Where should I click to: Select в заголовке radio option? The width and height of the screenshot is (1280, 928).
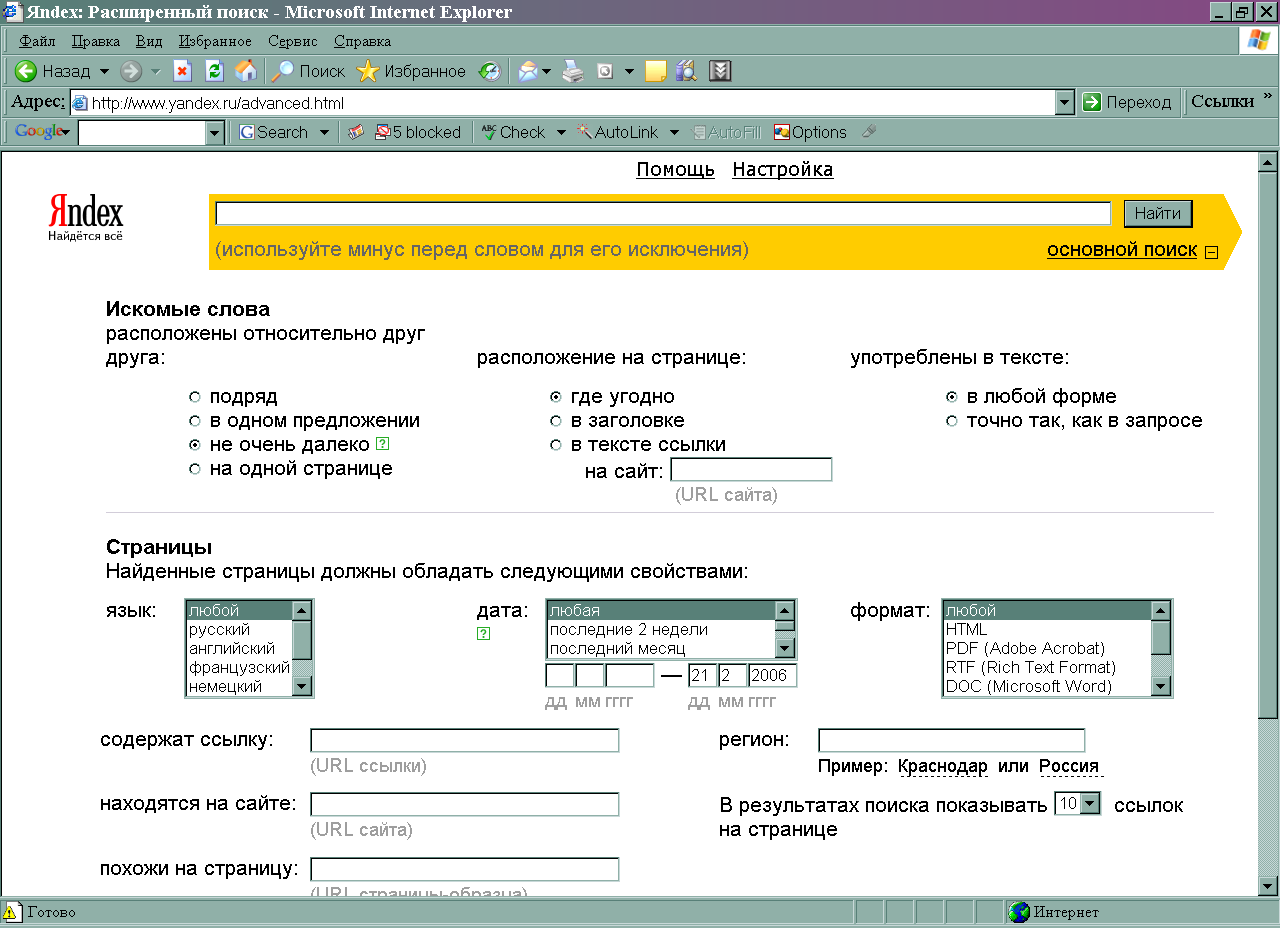[x=556, y=421]
